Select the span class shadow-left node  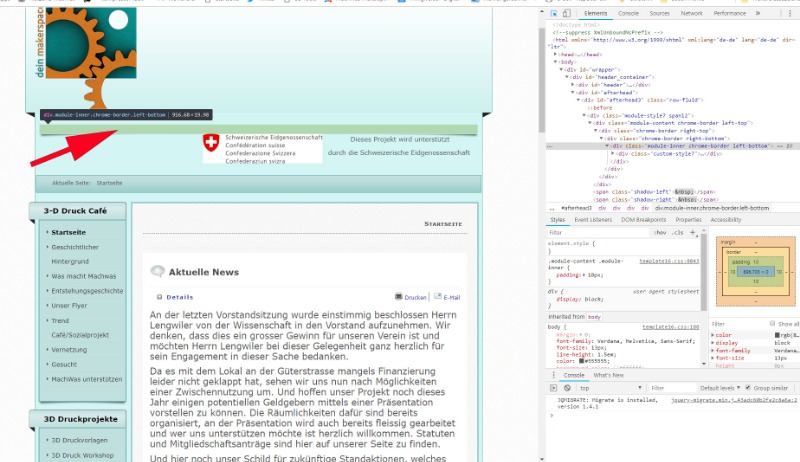point(654,192)
